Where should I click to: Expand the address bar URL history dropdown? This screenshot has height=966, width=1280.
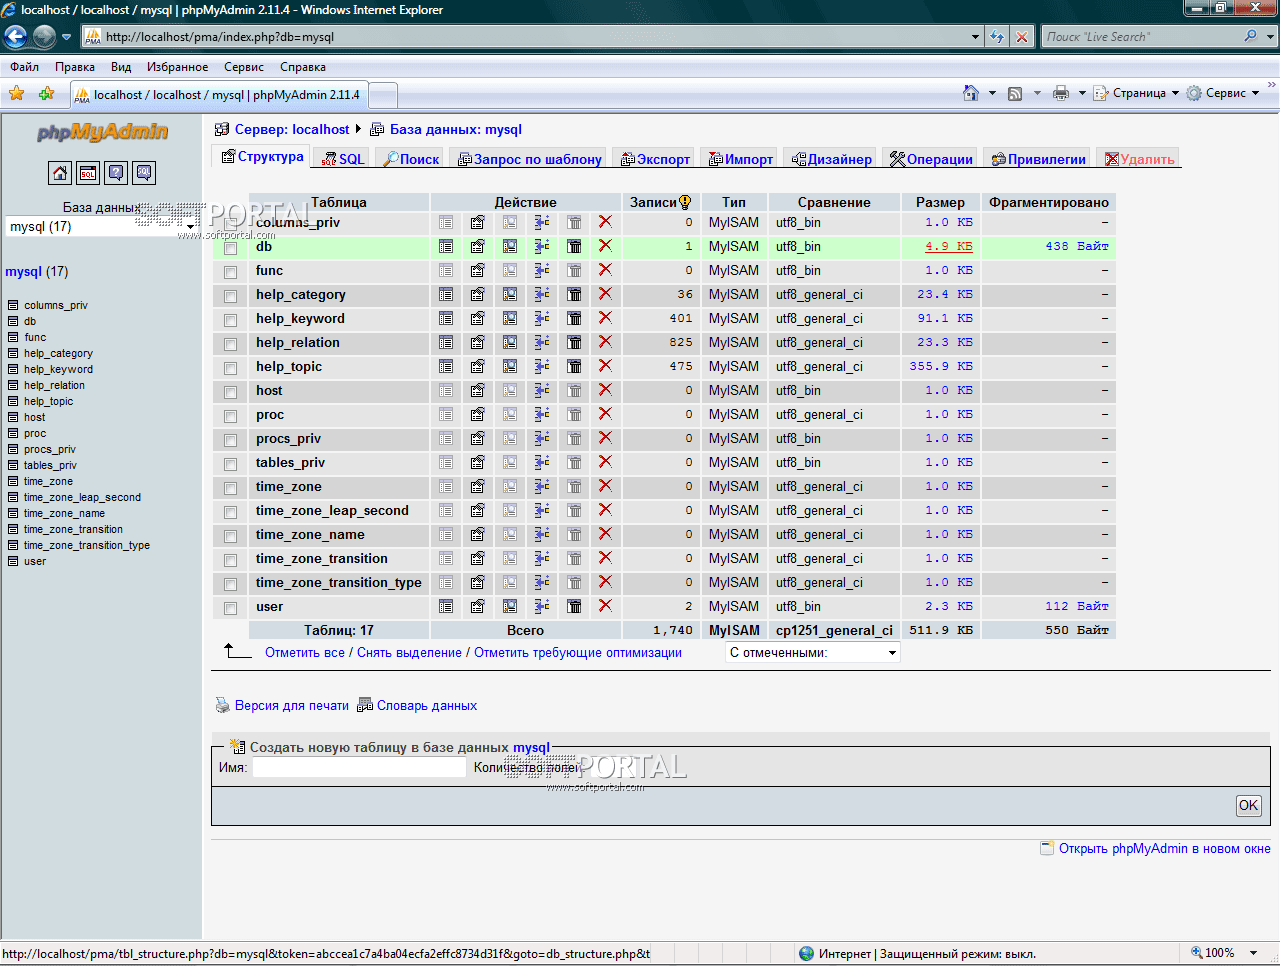point(976,37)
